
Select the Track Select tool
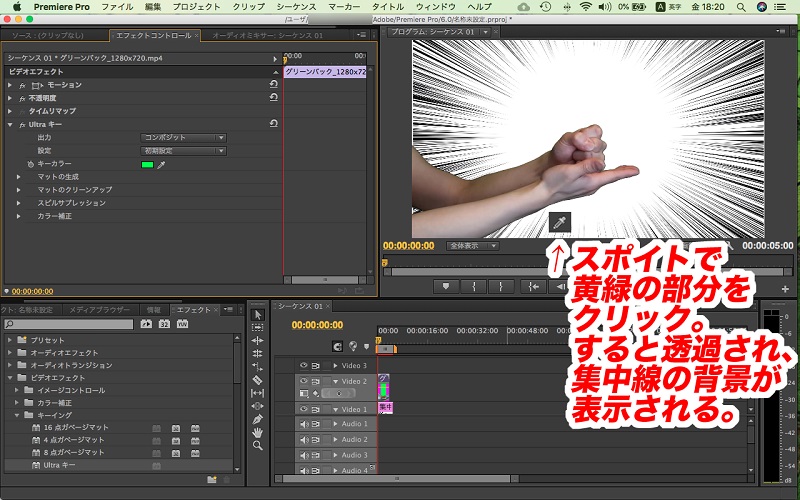pyautogui.click(x=258, y=328)
